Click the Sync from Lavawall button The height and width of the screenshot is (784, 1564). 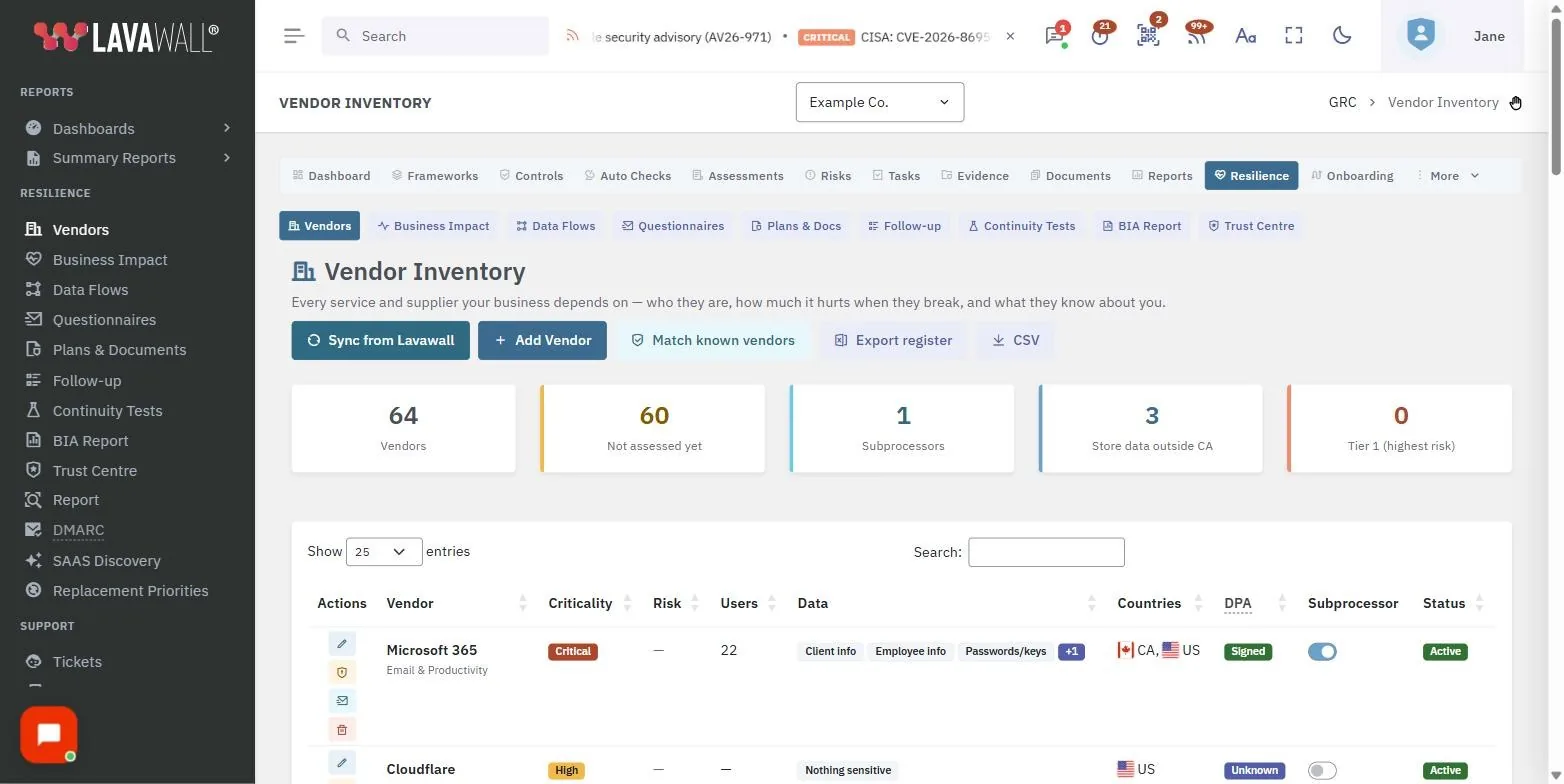(x=381, y=340)
